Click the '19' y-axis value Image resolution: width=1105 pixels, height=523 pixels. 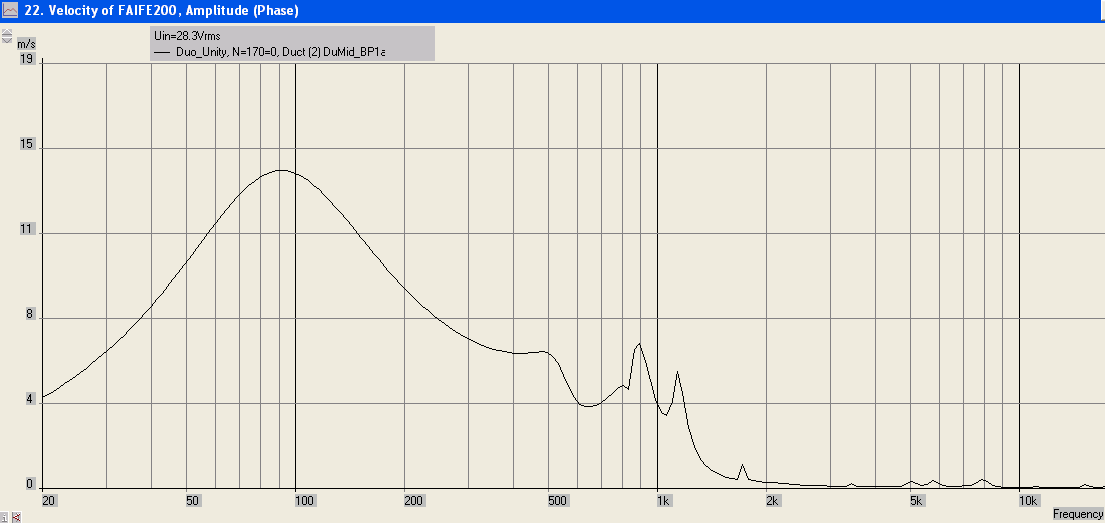(27, 60)
